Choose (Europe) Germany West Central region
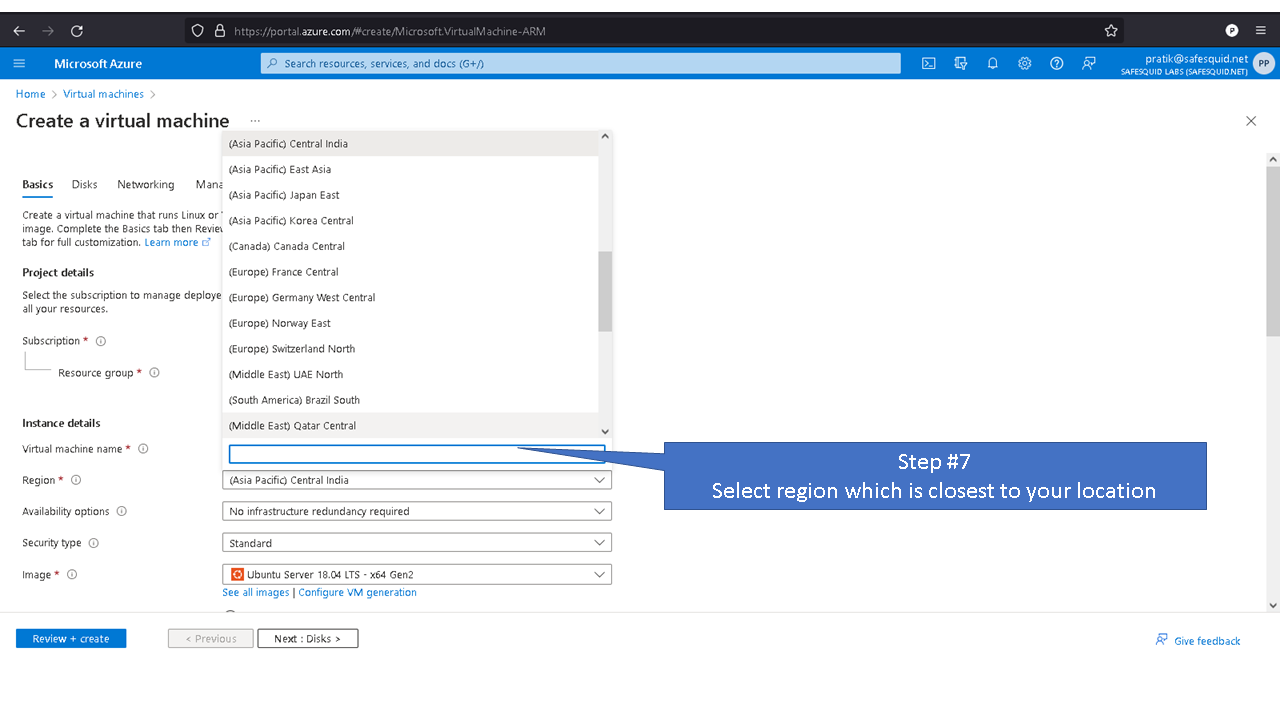This screenshot has width=1280, height=720. point(410,298)
